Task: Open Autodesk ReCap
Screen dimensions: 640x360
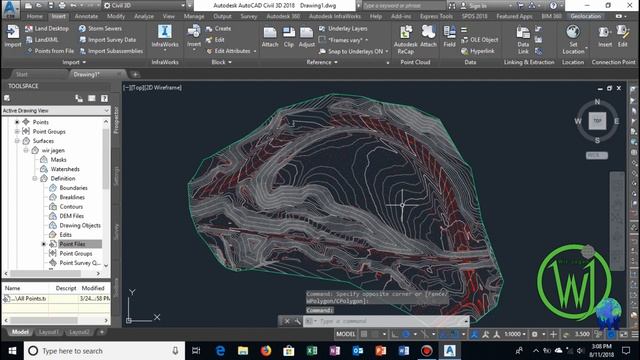Action: [405, 39]
